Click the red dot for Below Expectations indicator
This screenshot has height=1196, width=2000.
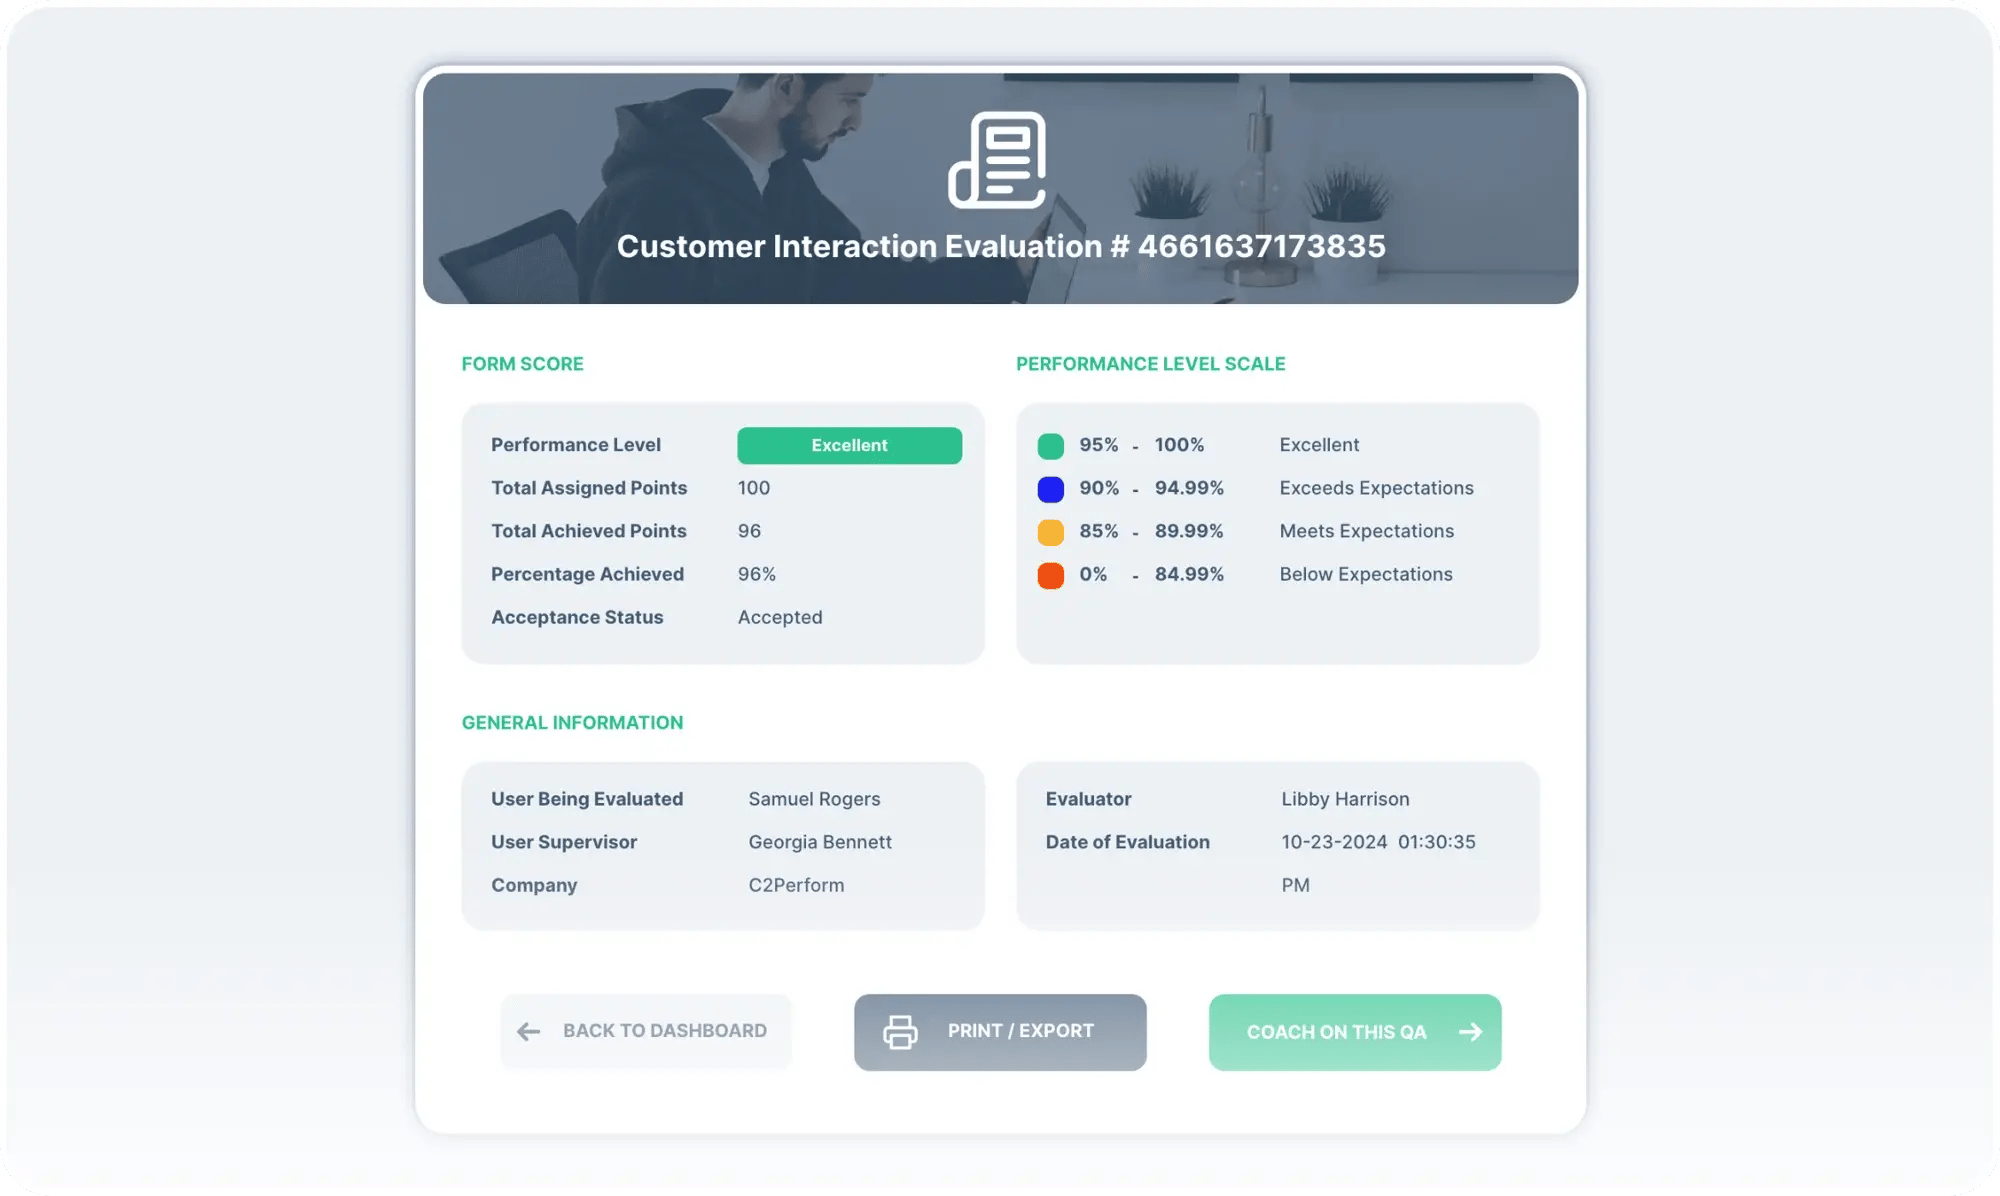tap(1048, 574)
